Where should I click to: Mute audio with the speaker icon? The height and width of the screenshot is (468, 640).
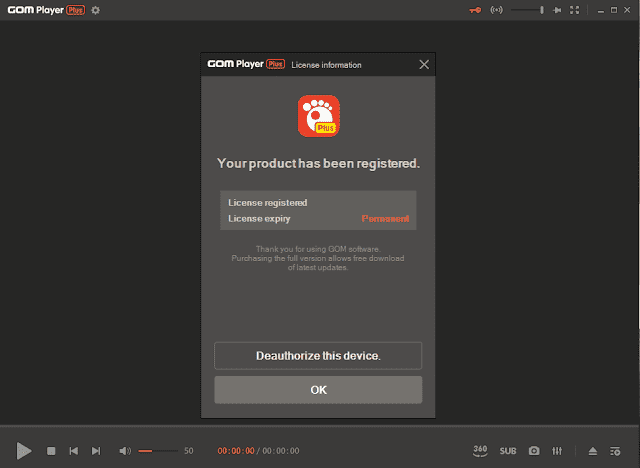pyautogui.click(x=125, y=451)
